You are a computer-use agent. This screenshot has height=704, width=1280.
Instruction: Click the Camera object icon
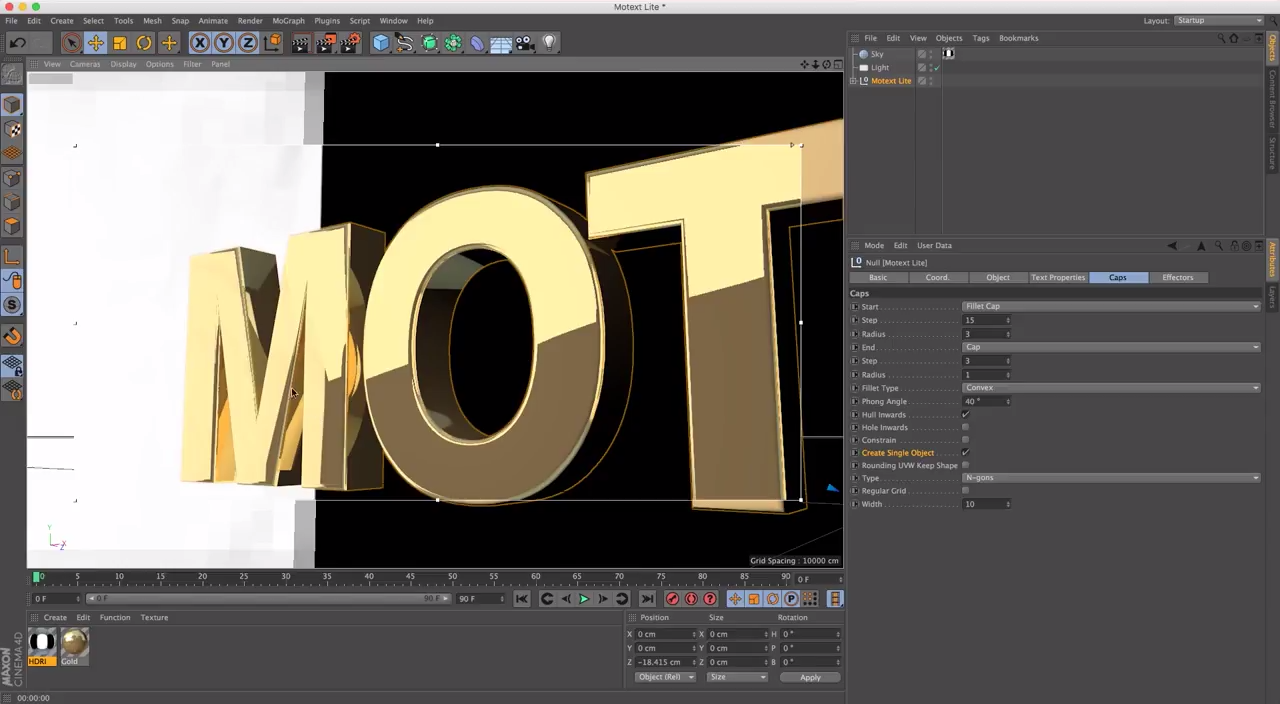tap(524, 43)
